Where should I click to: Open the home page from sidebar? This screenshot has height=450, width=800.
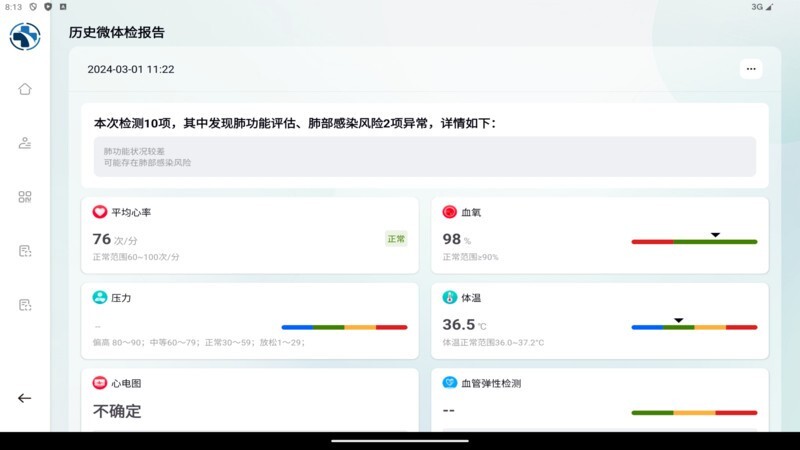25,88
